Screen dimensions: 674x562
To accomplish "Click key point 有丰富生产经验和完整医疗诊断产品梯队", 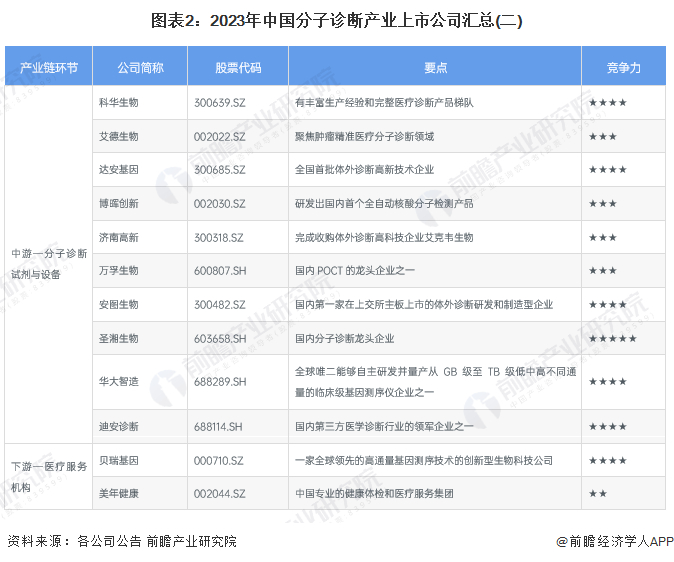I will click(x=384, y=103).
